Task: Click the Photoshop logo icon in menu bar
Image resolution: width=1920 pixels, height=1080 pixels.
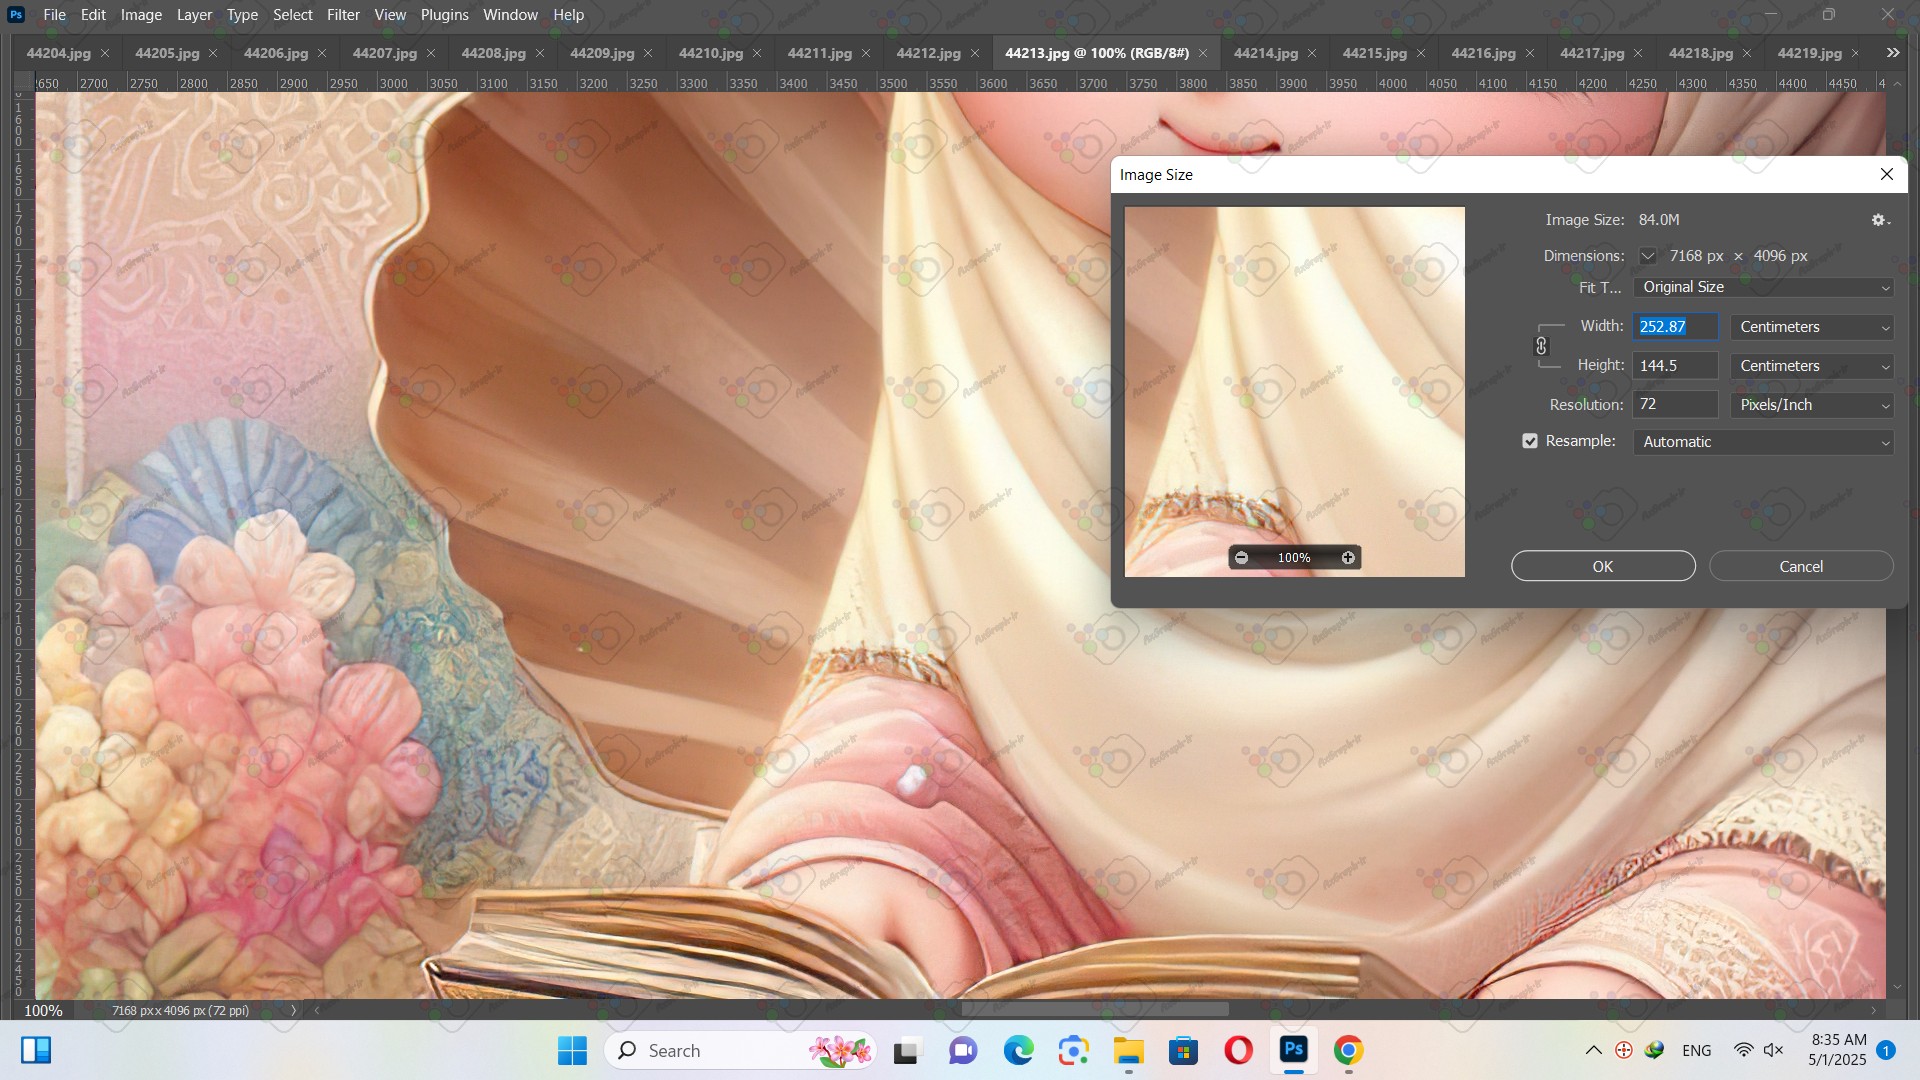Action: pos(16,15)
